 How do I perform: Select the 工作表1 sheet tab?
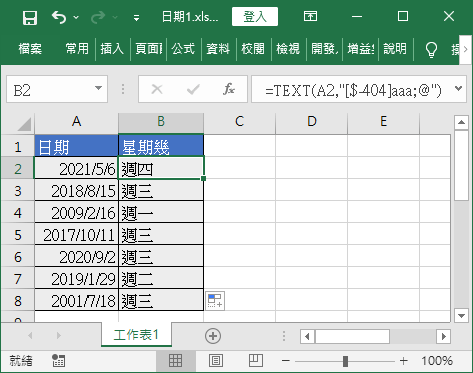(136, 335)
